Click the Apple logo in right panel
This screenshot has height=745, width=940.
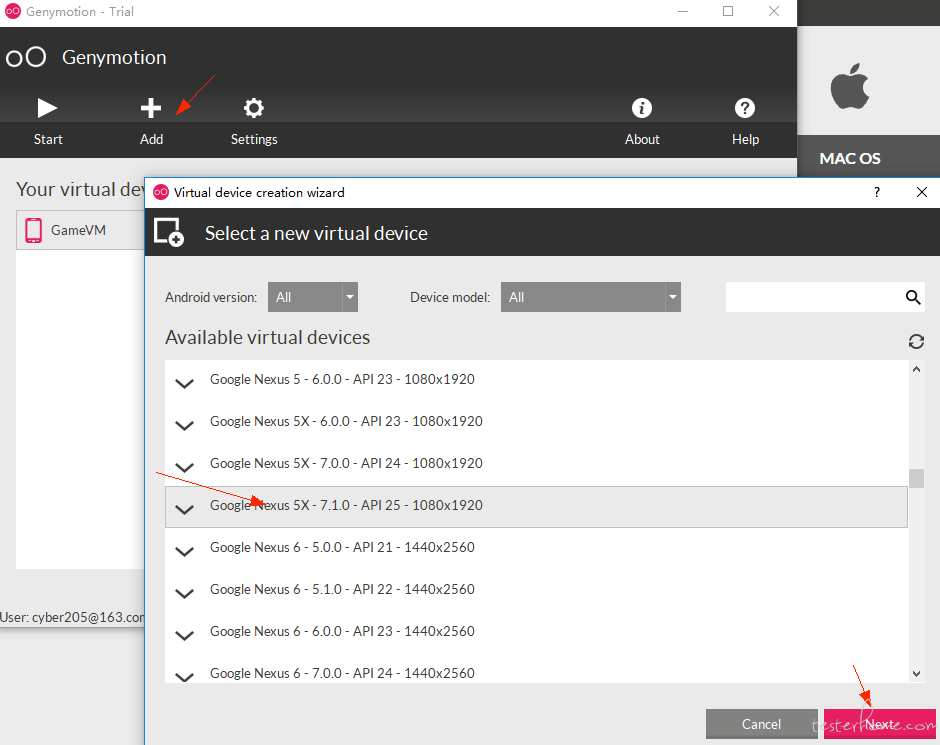(850, 86)
